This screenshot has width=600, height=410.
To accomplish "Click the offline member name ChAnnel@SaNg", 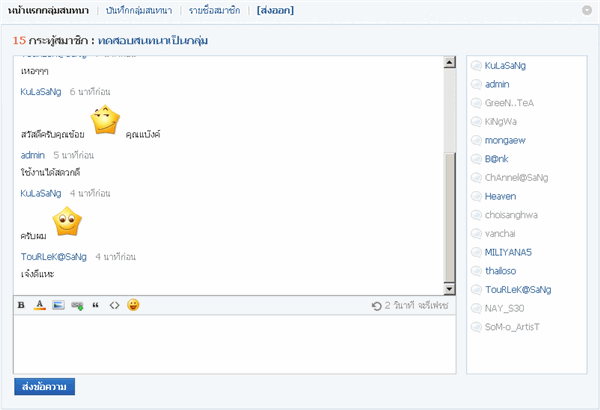I will (517, 178).
